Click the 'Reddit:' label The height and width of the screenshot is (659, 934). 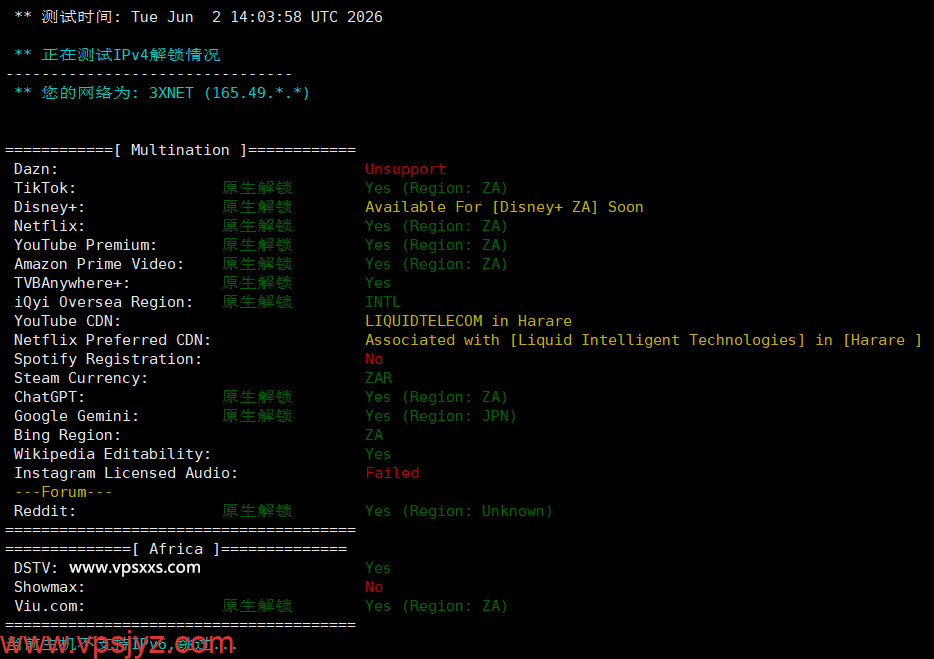click(x=45, y=511)
